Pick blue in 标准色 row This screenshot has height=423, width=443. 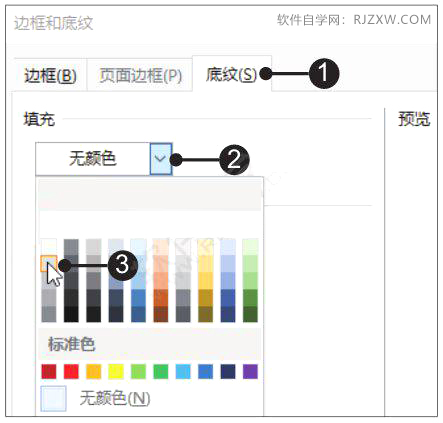[x=205, y=371]
